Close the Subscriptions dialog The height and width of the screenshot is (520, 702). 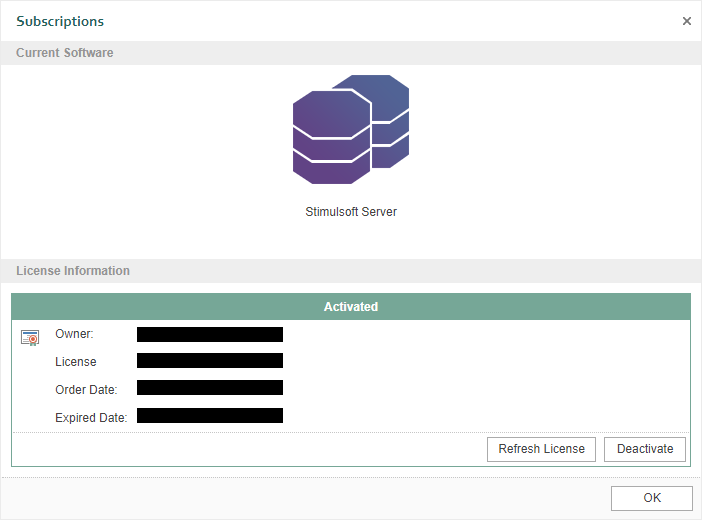point(687,21)
